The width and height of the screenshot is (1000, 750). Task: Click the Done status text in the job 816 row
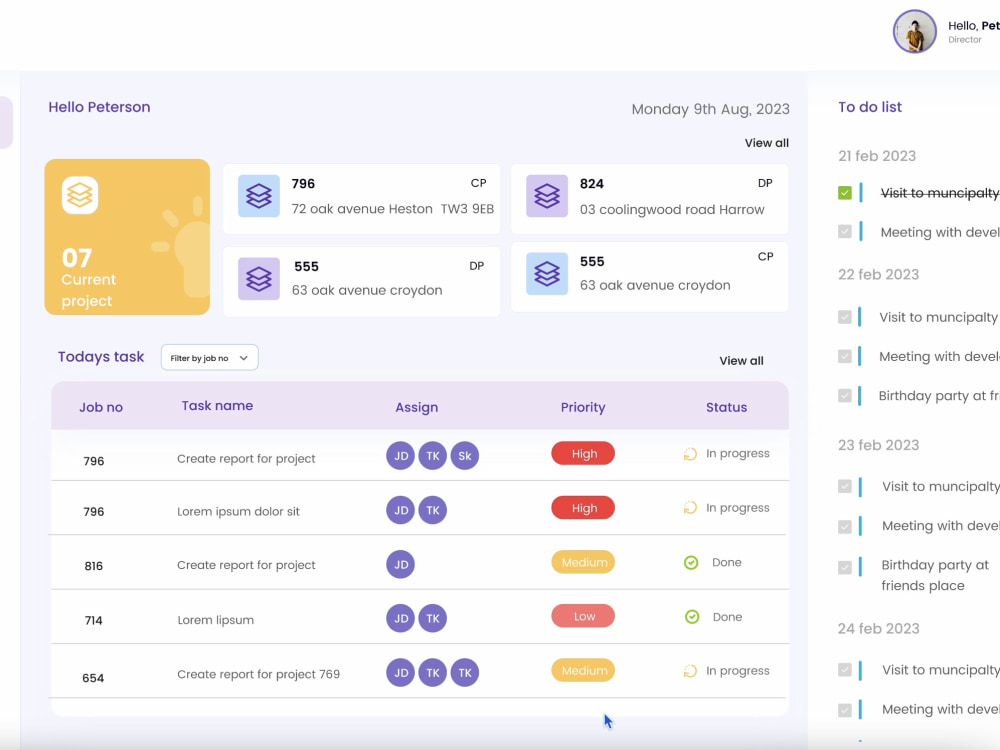(726, 562)
